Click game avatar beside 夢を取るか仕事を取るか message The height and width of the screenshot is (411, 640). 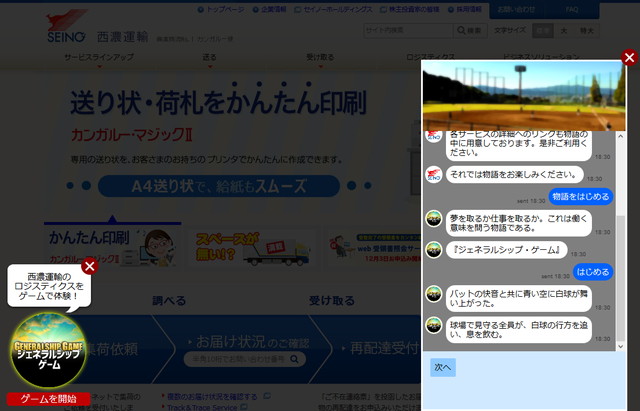pyautogui.click(x=434, y=219)
